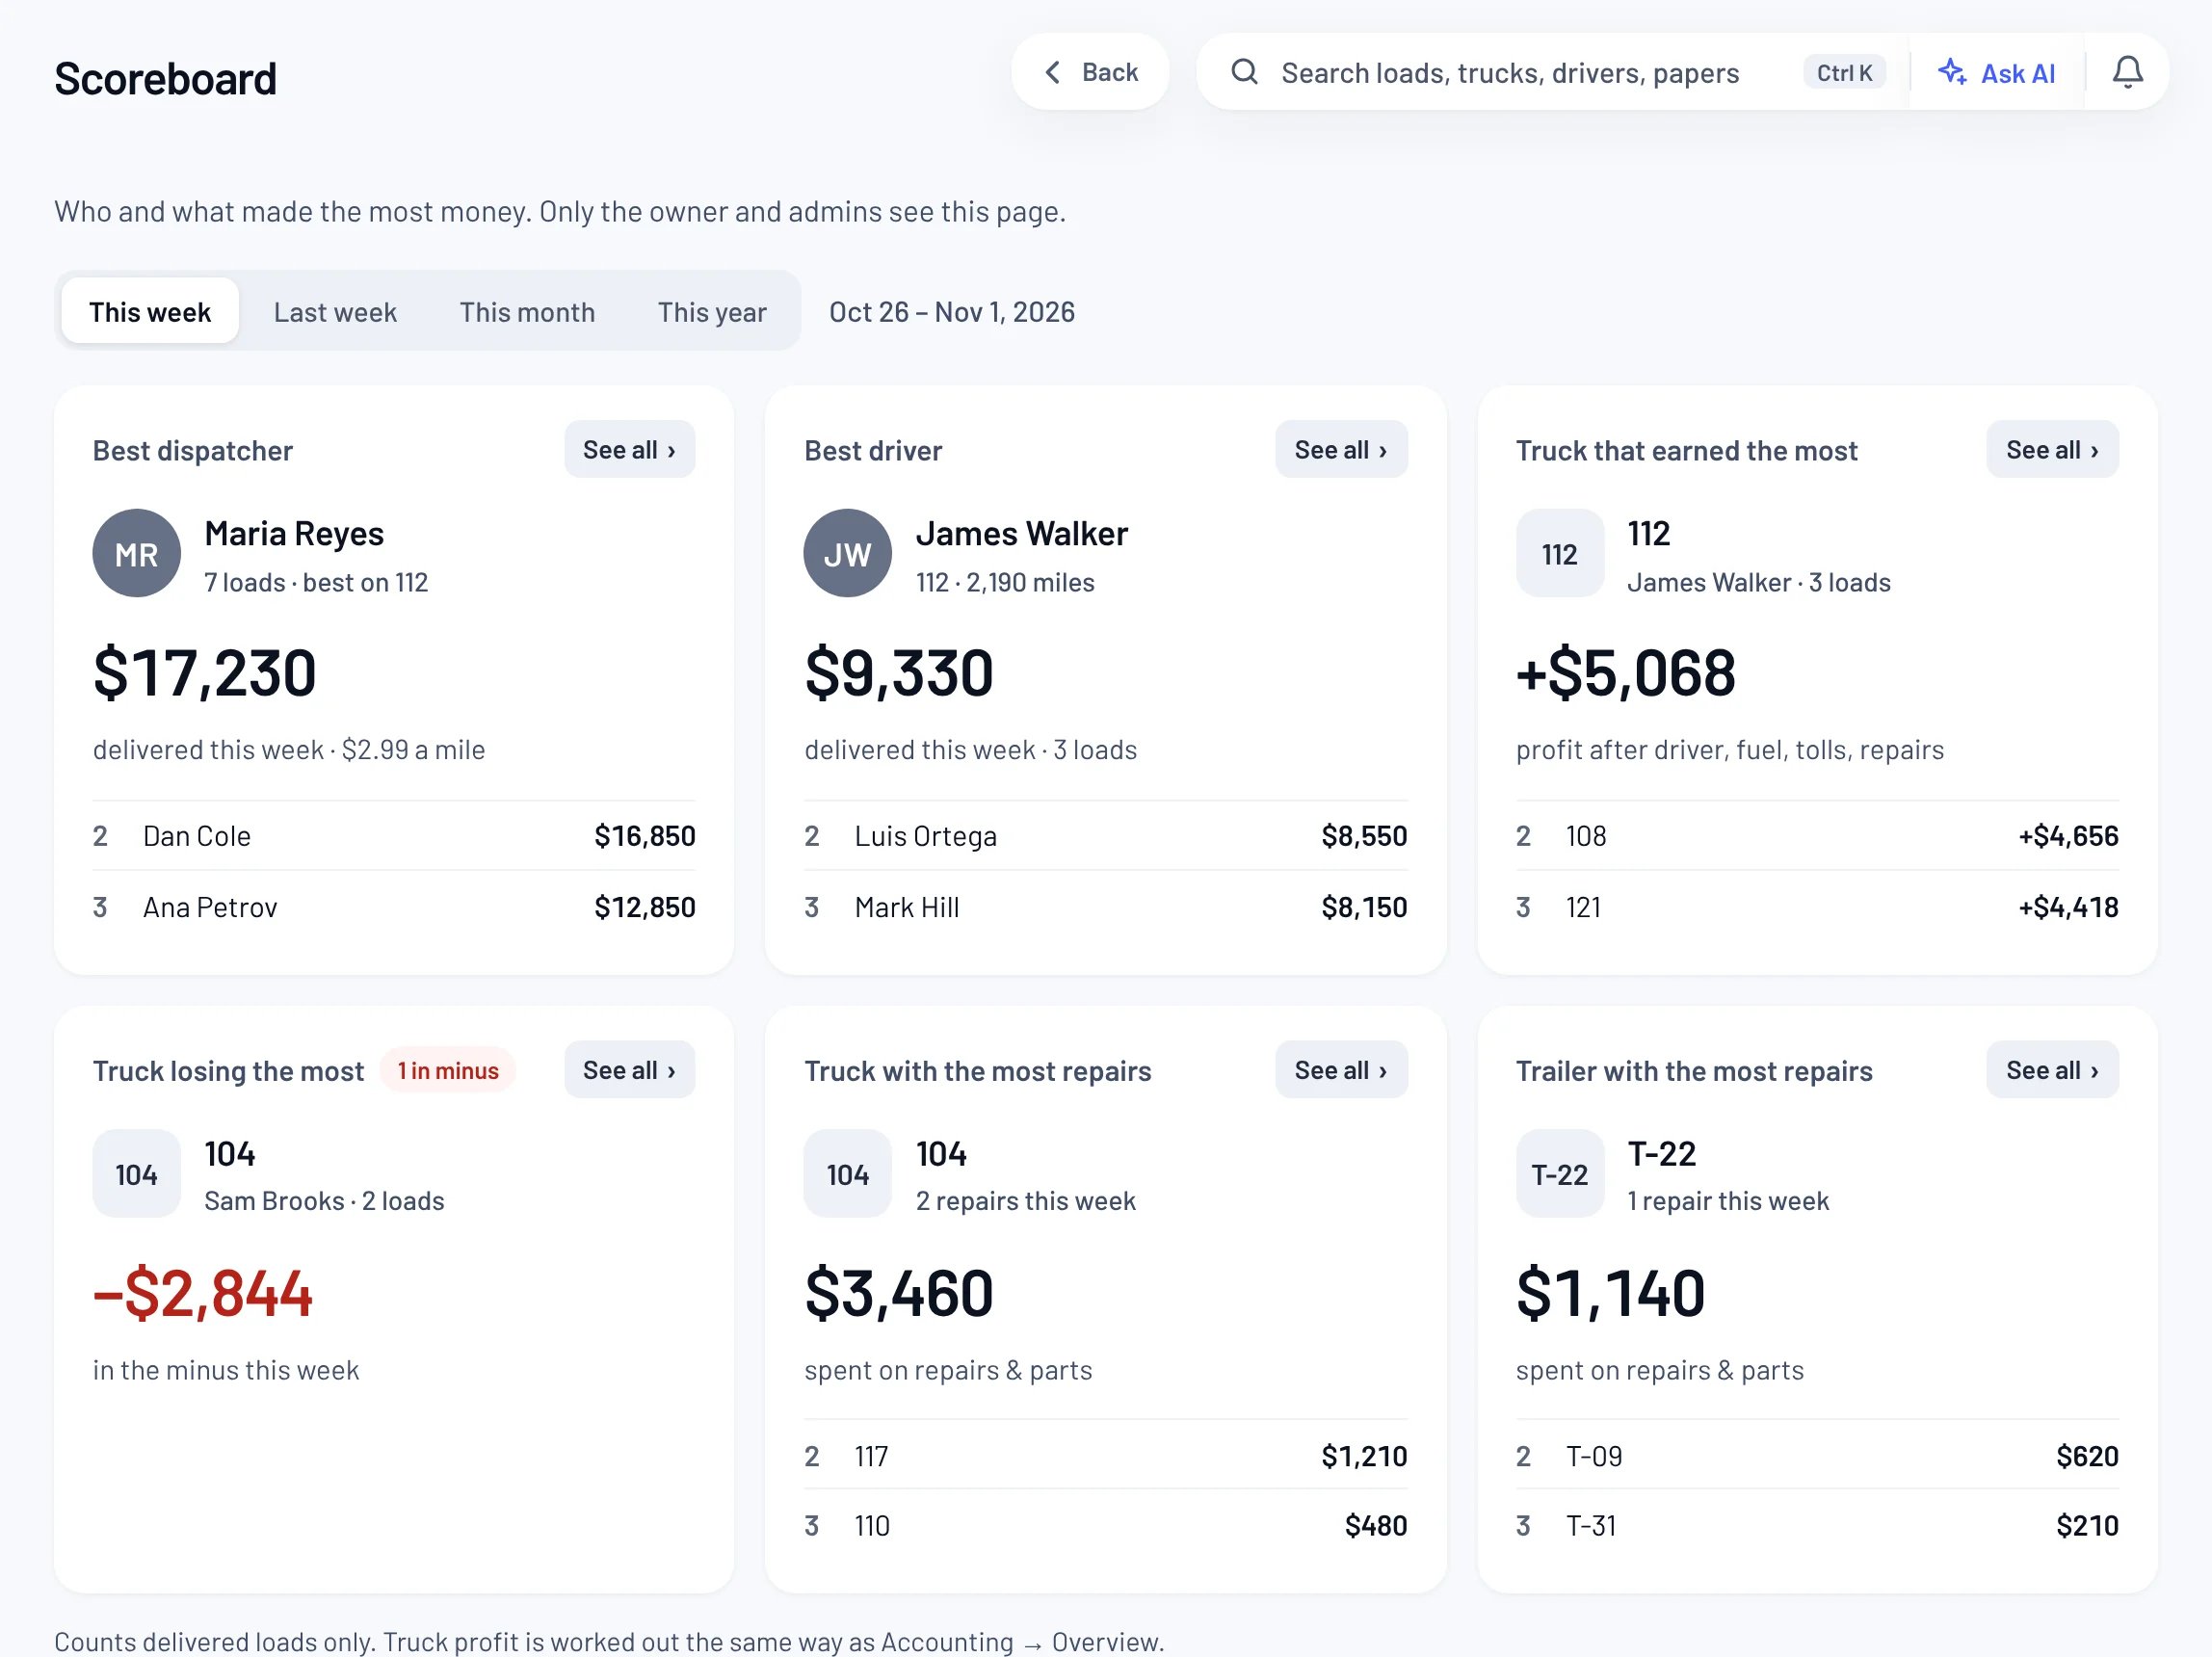The height and width of the screenshot is (1657, 2212).
Task: Open See all for Best driver
Action: point(1341,450)
